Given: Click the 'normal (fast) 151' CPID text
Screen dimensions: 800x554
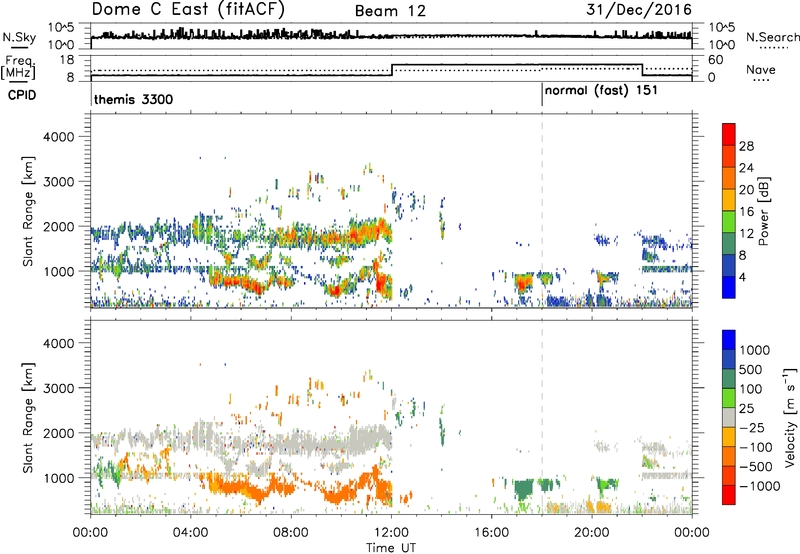Looking at the screenshot, I should [601, 91].
